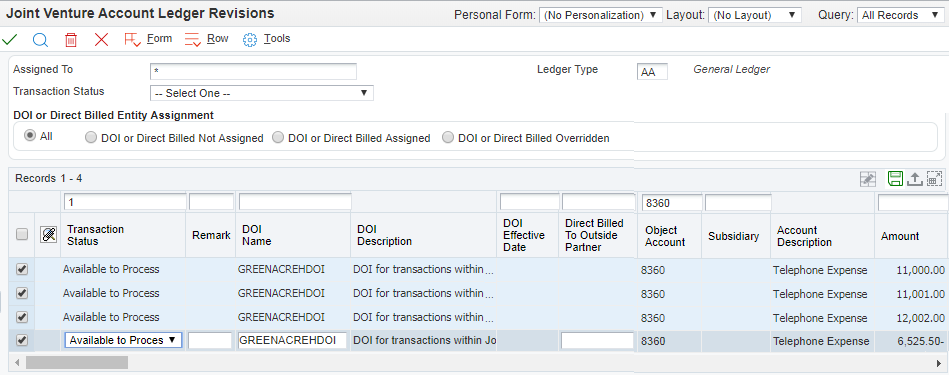Select DOI or Direct Billed Assigned option

coord(278,138)
